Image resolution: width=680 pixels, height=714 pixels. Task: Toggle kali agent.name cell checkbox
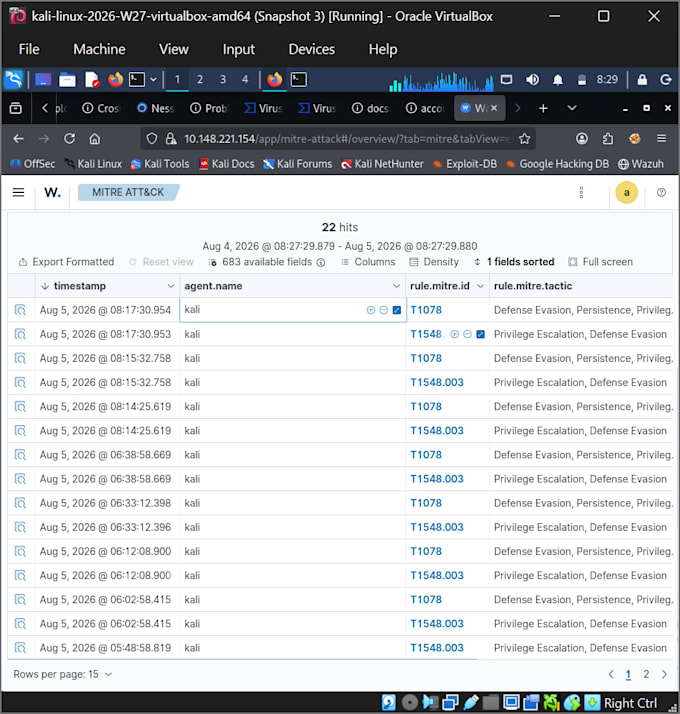click(x=397, y=310)
